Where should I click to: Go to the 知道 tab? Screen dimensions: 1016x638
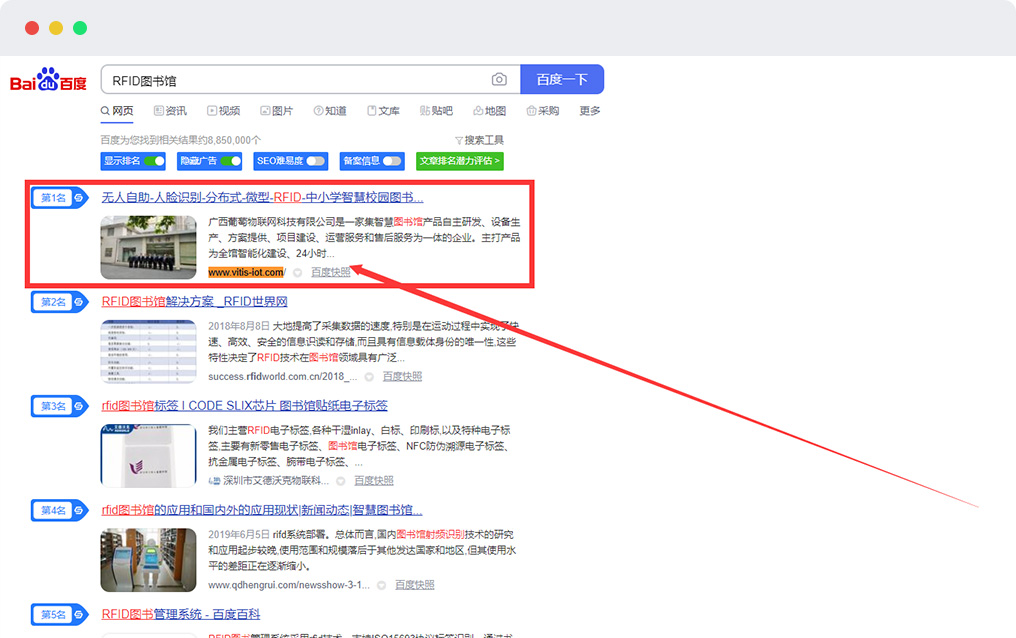coord(330,111)
